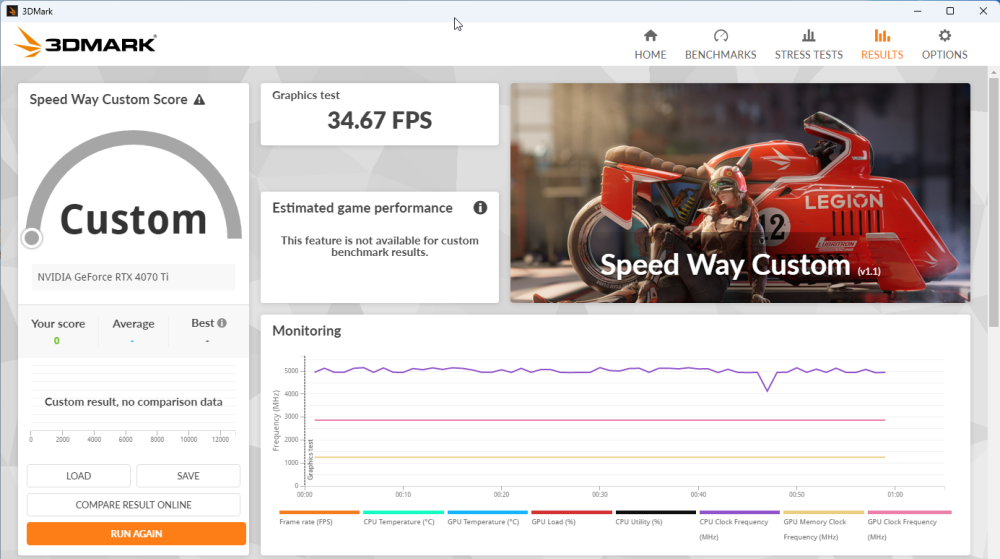This screenshot has width=1000, height=559.
Task: Minimize the 3DMark window
Action: pyautogui.click(x=918, y=11)
